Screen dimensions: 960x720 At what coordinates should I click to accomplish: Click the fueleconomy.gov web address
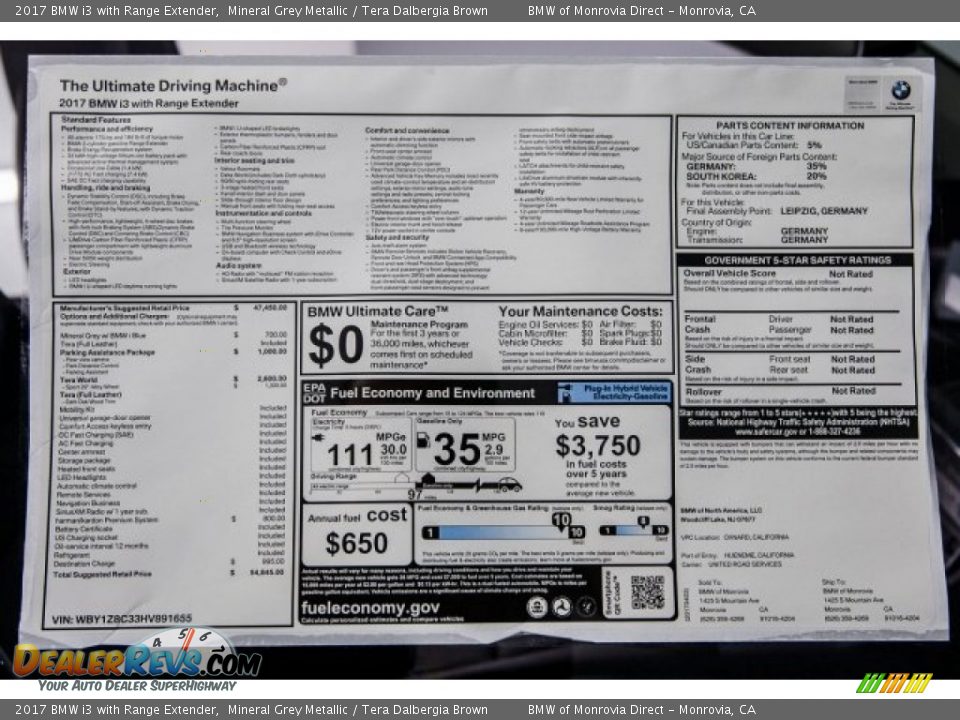click(x=370, y=607)
